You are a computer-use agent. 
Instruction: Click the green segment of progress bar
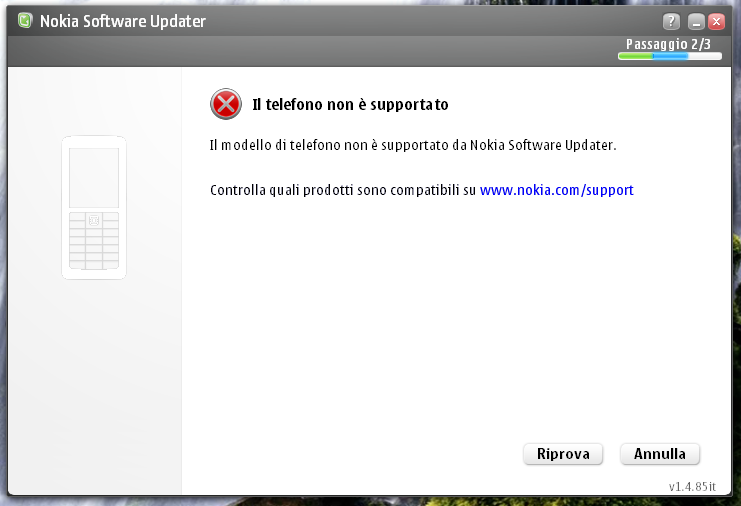[x=635, y=57]
